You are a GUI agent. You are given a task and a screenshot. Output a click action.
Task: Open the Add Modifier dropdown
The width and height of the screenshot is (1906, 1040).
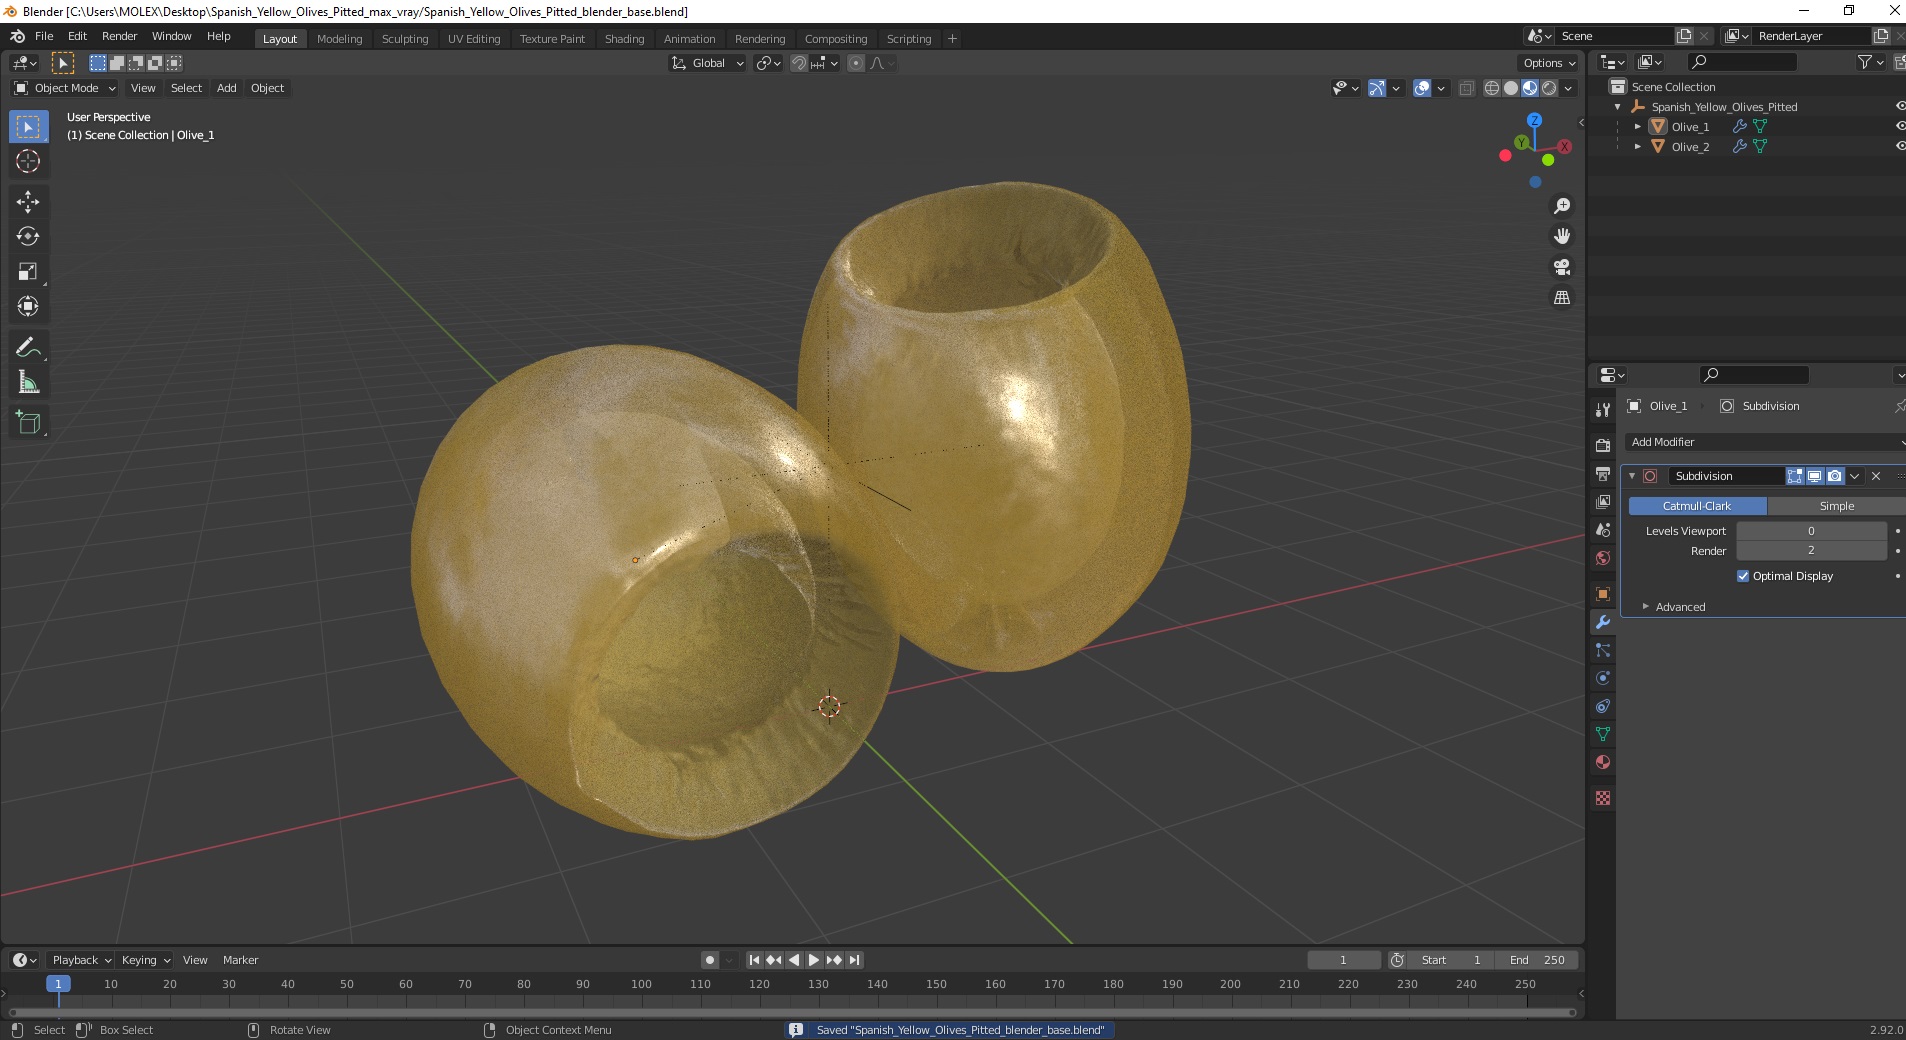[x=1765, y=442]
